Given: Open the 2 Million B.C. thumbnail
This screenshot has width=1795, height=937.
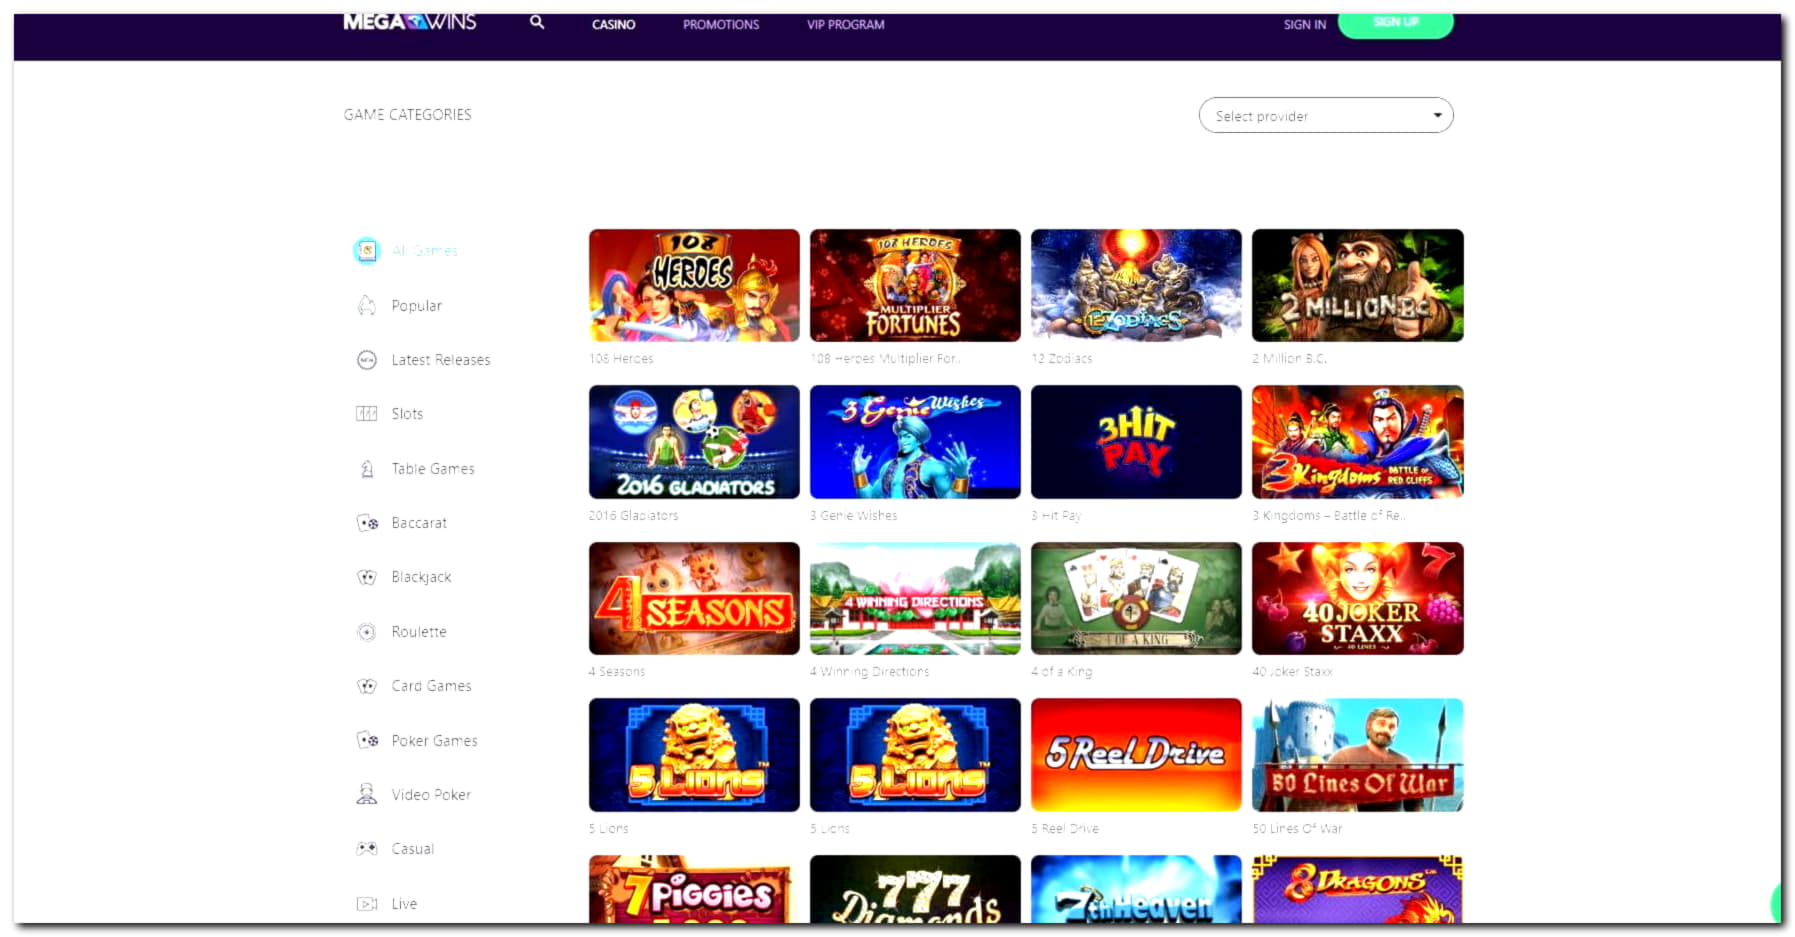Looking at the screenshot, I should click(x=1358, y=285).
